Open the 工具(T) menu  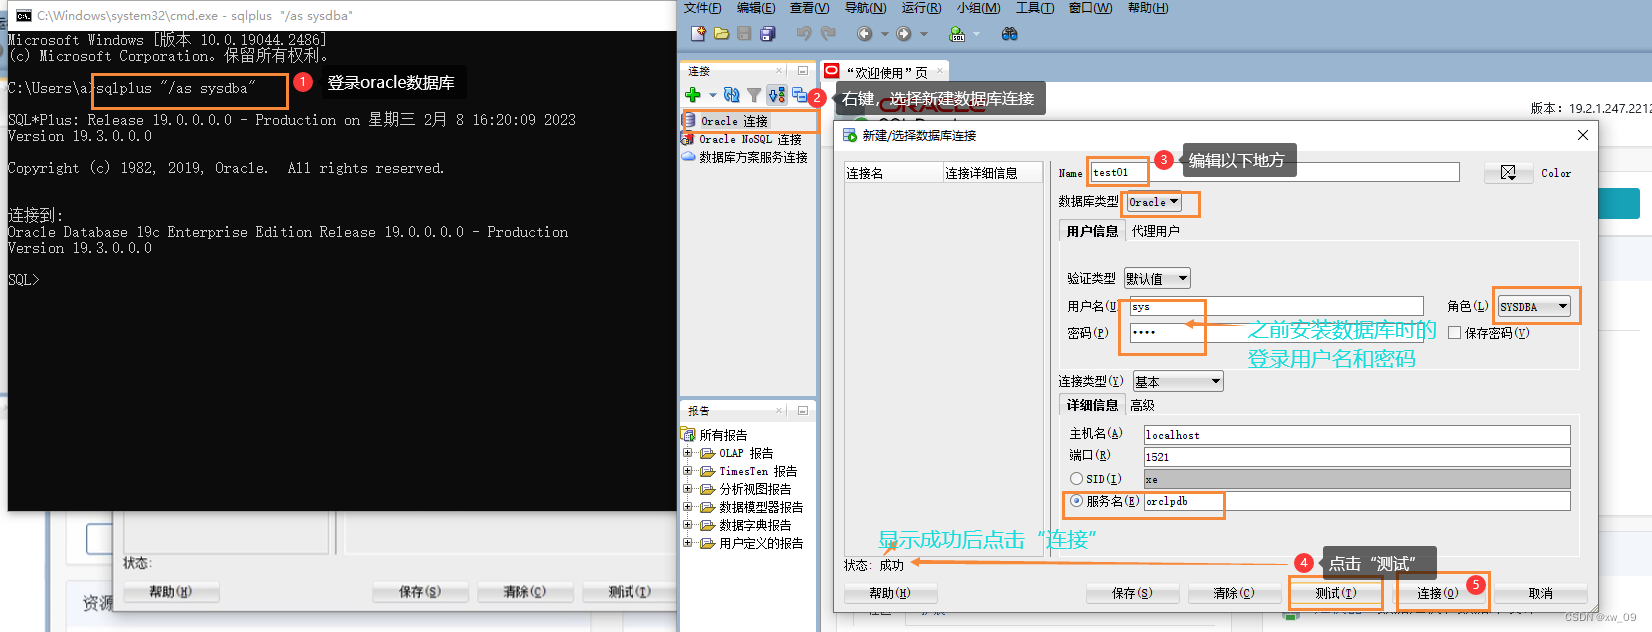[x=1035, y=8]
